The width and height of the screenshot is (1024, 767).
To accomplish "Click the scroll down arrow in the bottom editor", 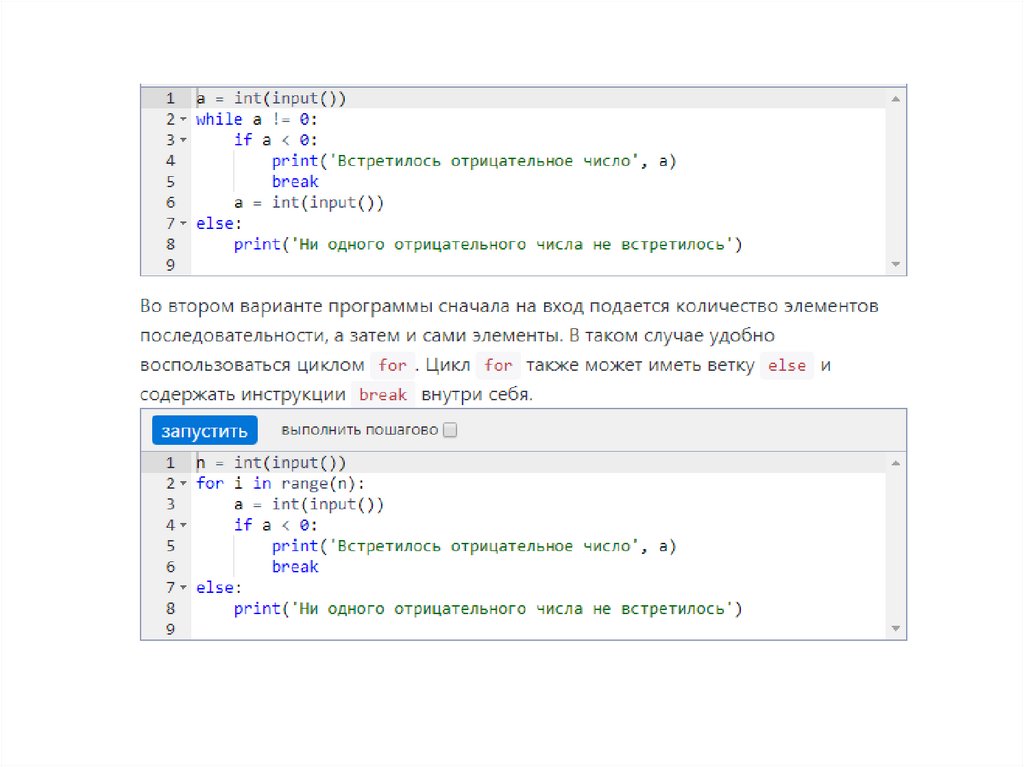I will (x=896, y=629).
